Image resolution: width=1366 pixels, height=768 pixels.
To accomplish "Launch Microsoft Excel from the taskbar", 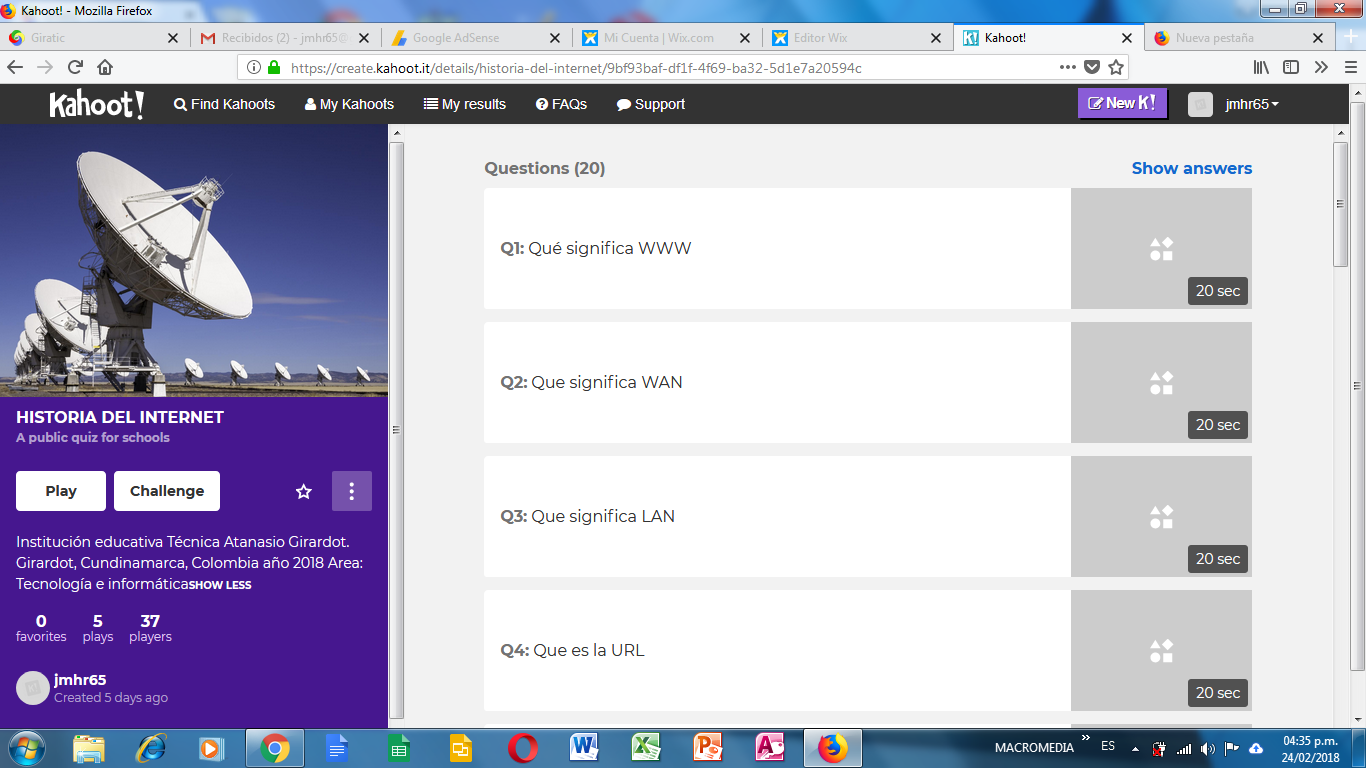I will pos(646,748).
